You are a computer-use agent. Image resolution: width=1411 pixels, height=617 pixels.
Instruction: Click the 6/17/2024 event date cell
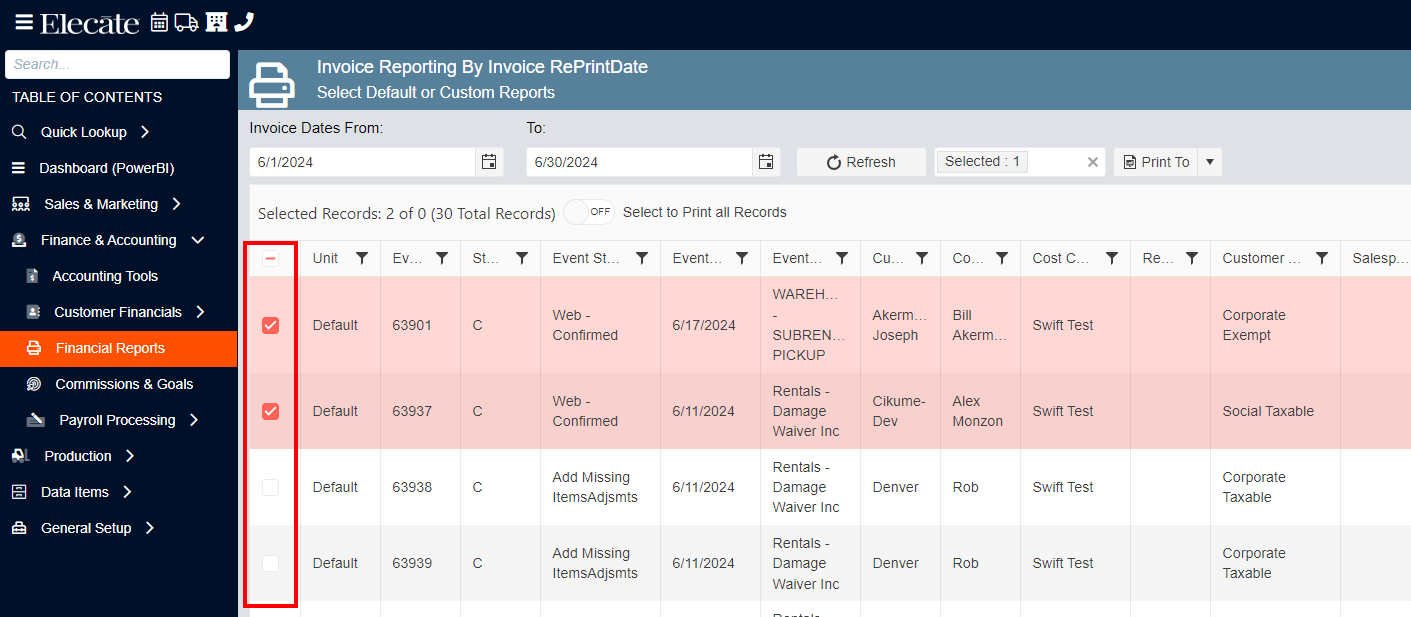point(710,325)
